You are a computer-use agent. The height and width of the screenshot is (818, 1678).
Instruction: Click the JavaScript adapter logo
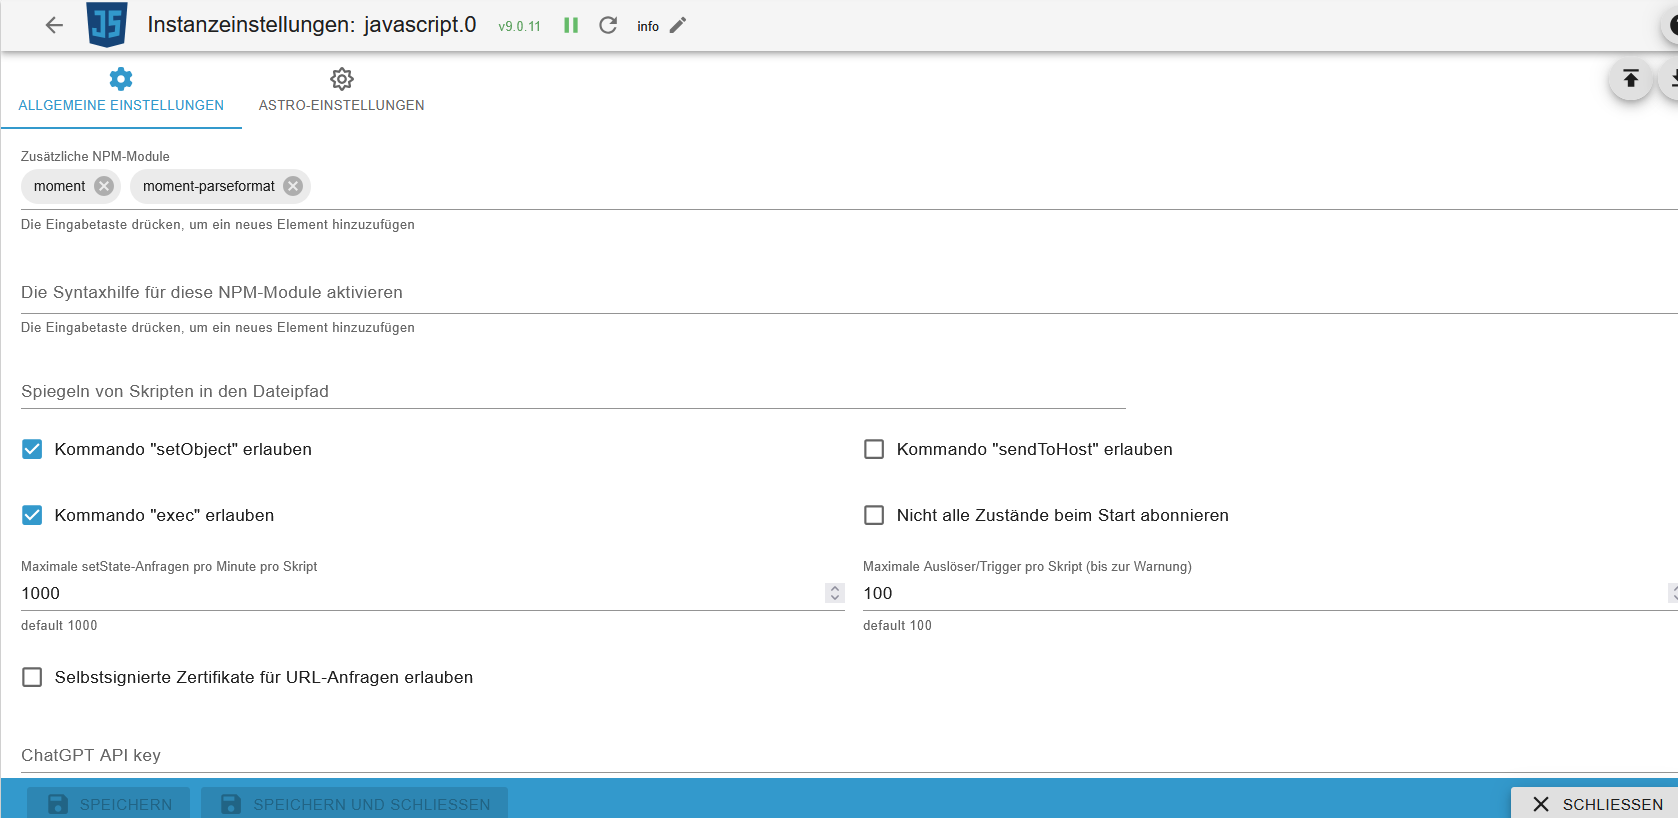tap(107, 24)
